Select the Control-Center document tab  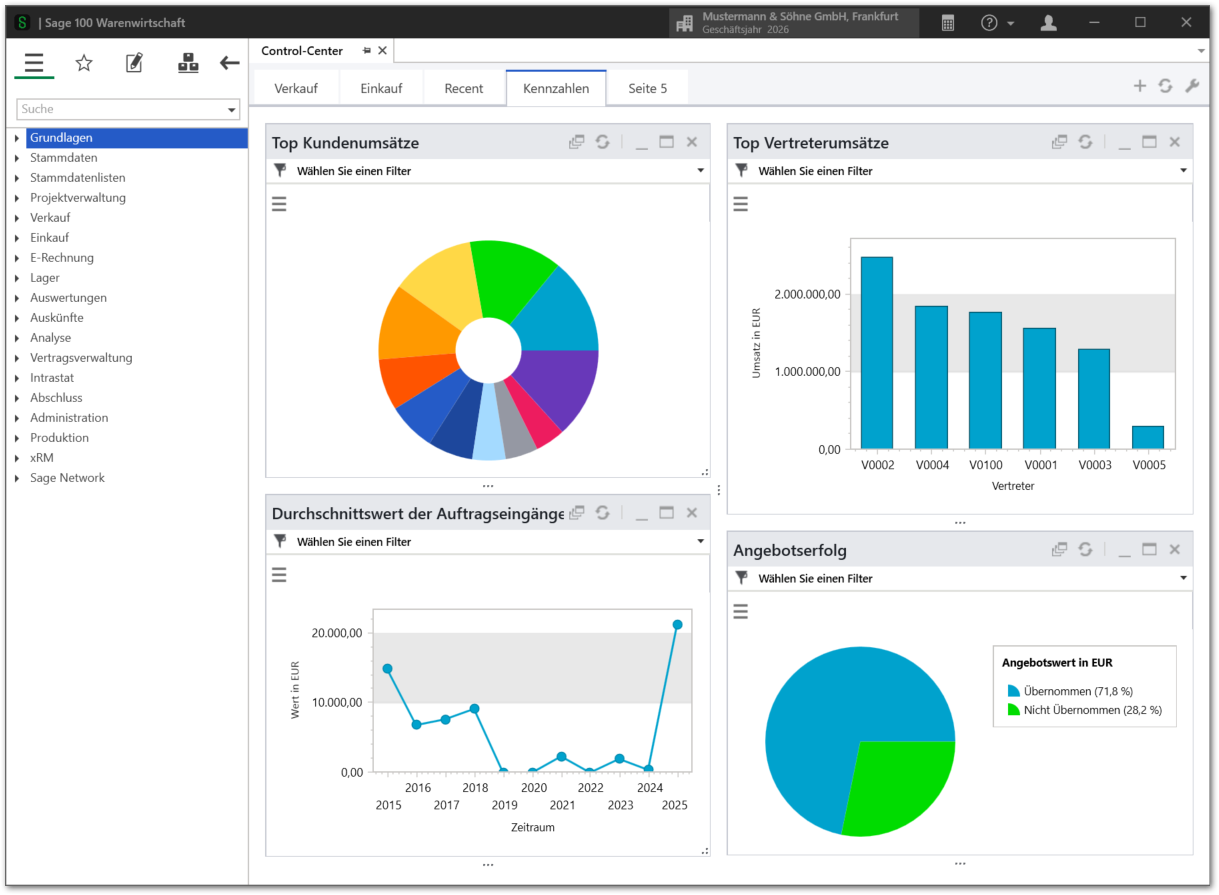tap(302, 50)
